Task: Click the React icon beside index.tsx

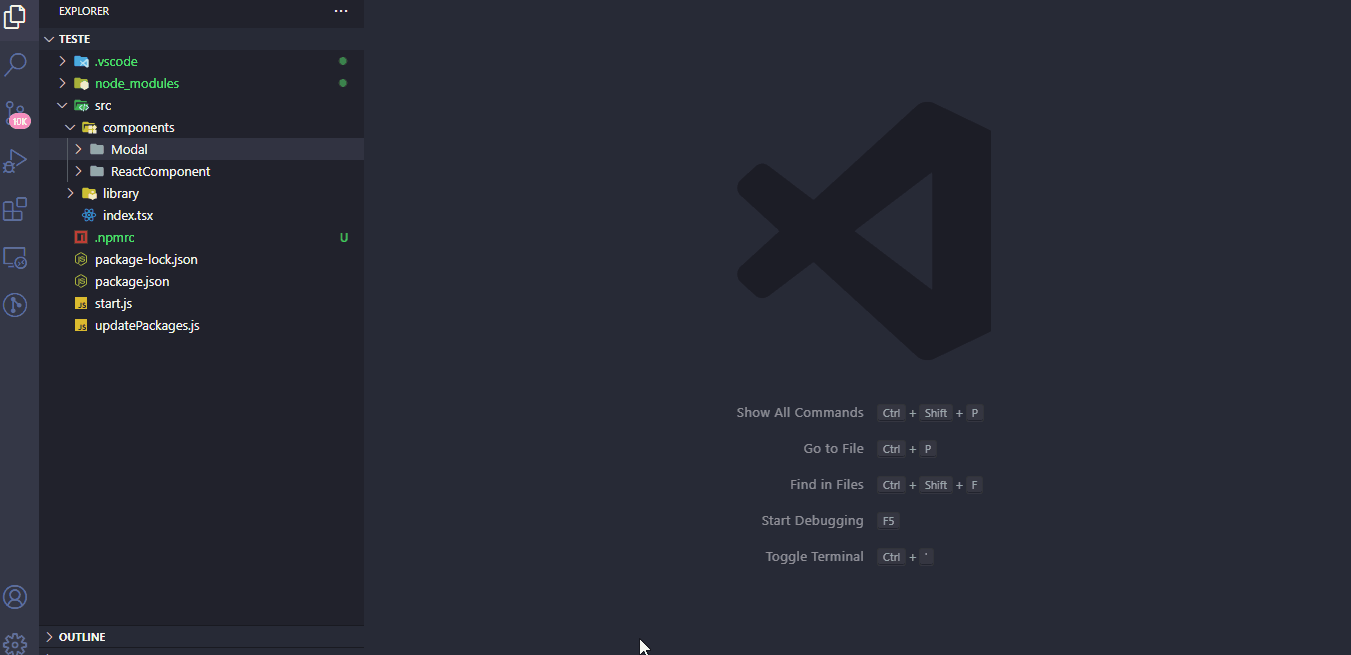Action: click(90, 215)
